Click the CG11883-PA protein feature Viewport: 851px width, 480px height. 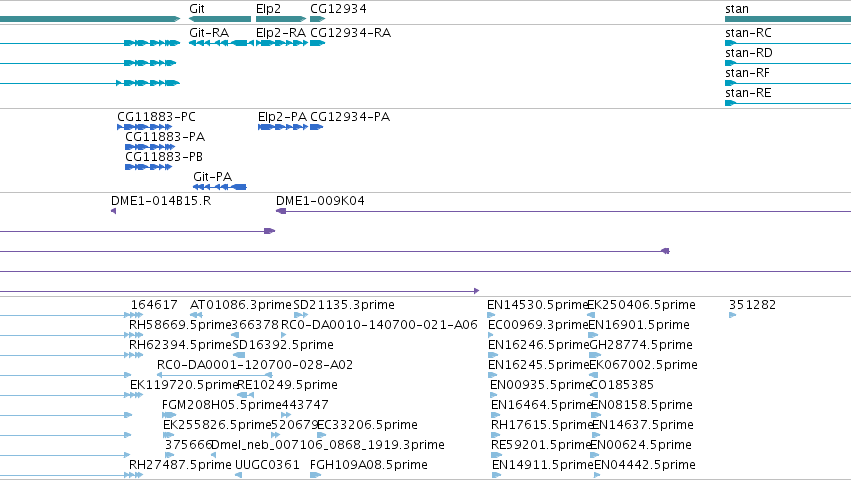click(x=150, y=147)
